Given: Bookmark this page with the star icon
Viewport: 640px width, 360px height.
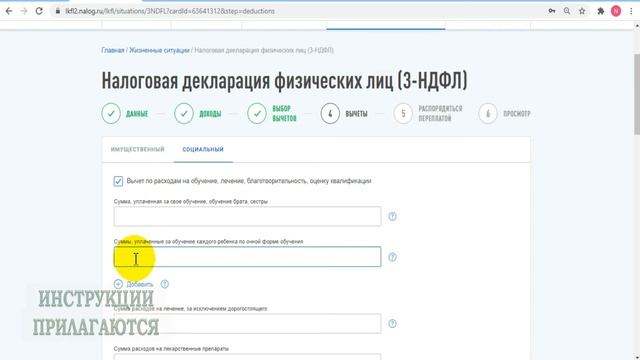Looking at the screenshot, I should pos(582,11).
